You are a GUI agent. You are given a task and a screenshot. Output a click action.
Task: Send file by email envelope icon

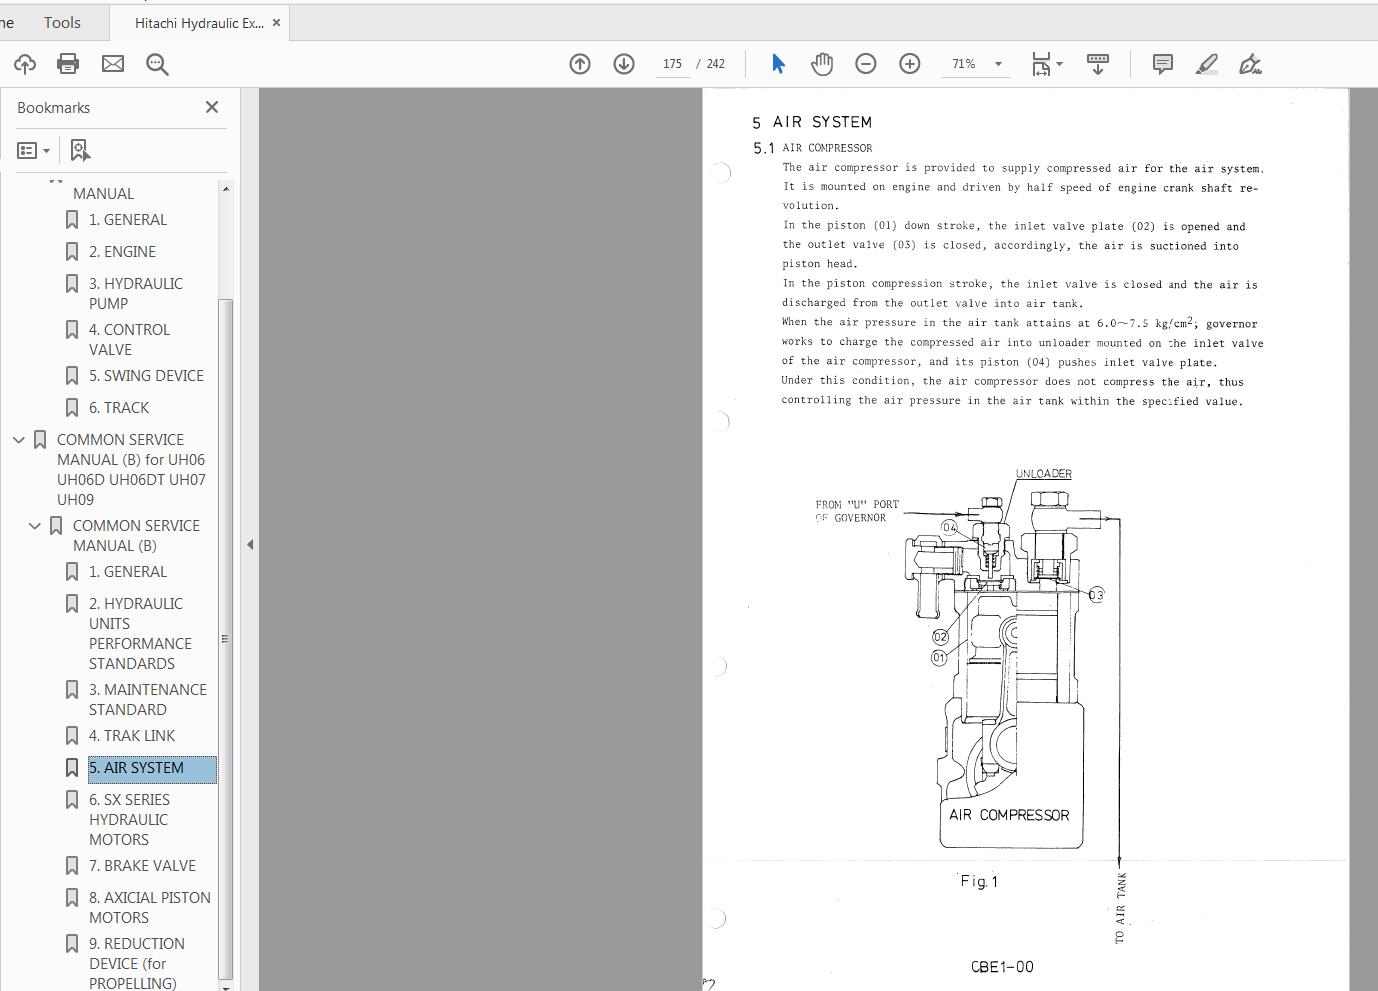pyautogui.click(x=113, y=64)
